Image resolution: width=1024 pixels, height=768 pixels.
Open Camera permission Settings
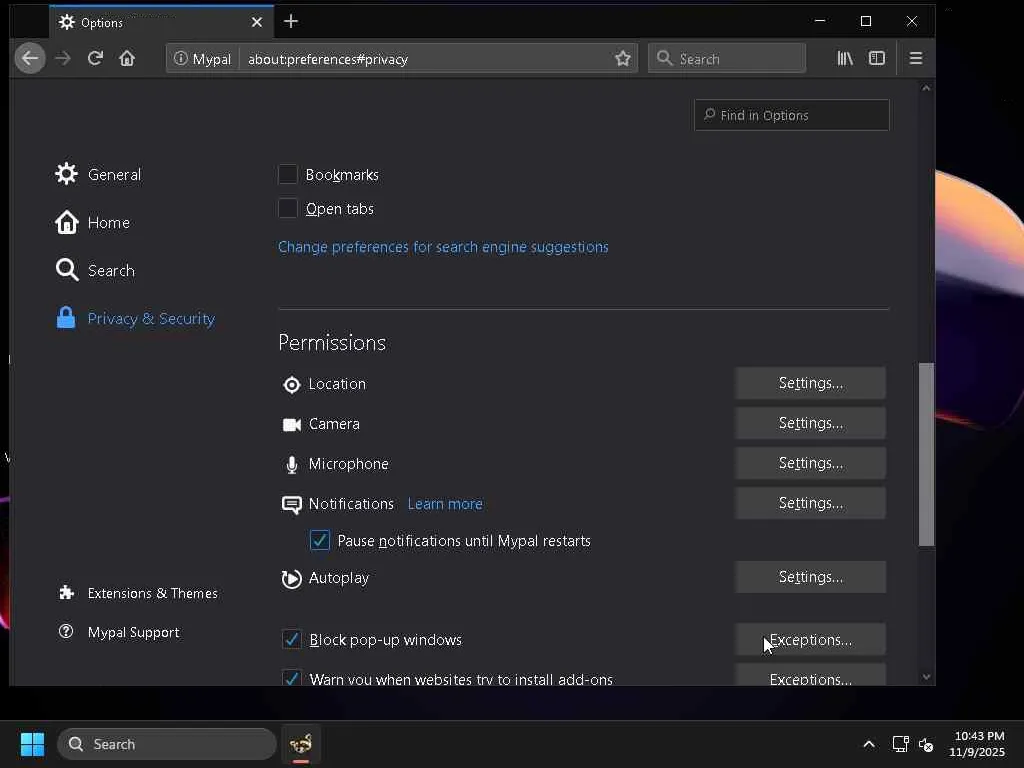tap(810, 423)
